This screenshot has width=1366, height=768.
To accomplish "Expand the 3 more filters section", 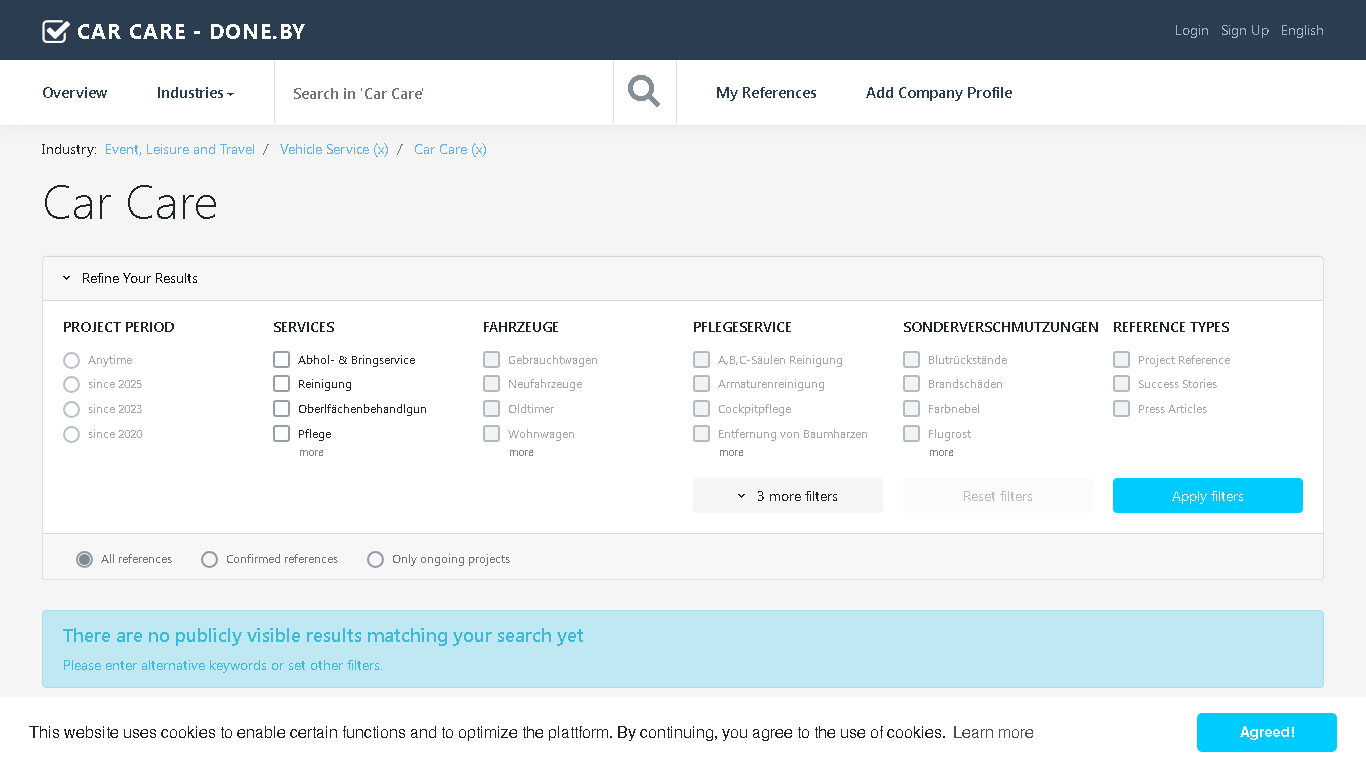I will (788, 496).
